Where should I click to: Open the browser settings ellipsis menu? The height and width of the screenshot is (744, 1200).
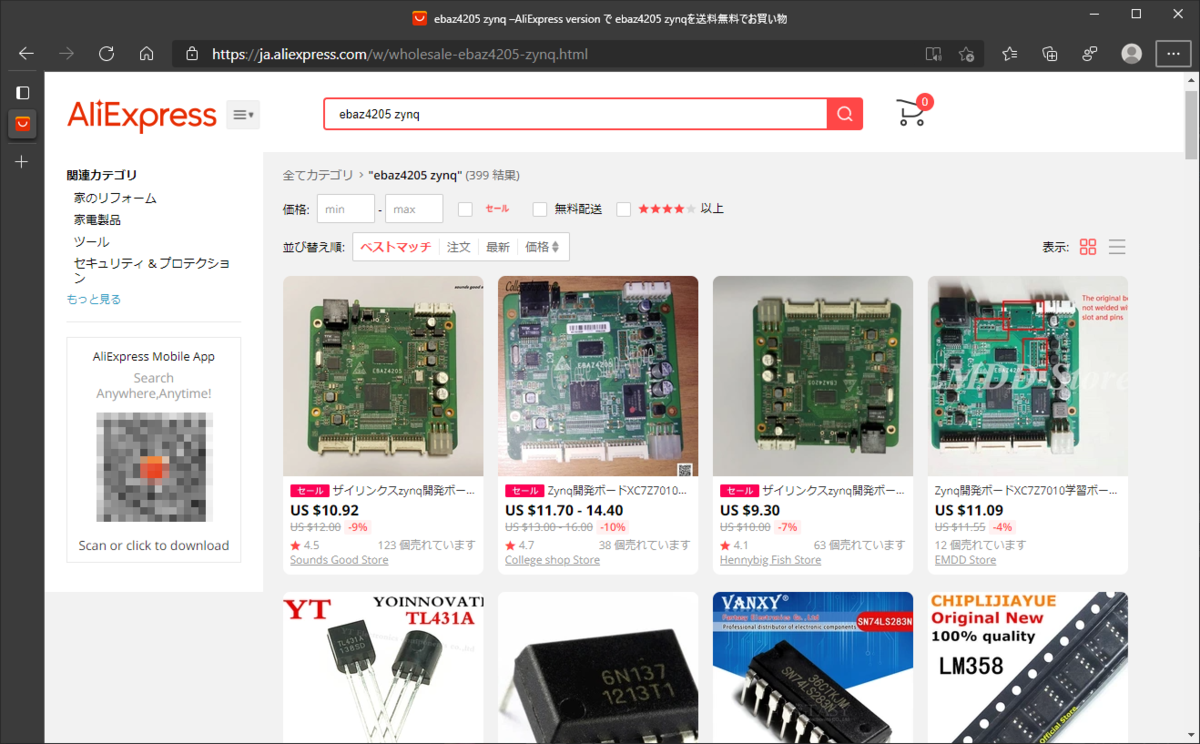(x=1173, y=54)
